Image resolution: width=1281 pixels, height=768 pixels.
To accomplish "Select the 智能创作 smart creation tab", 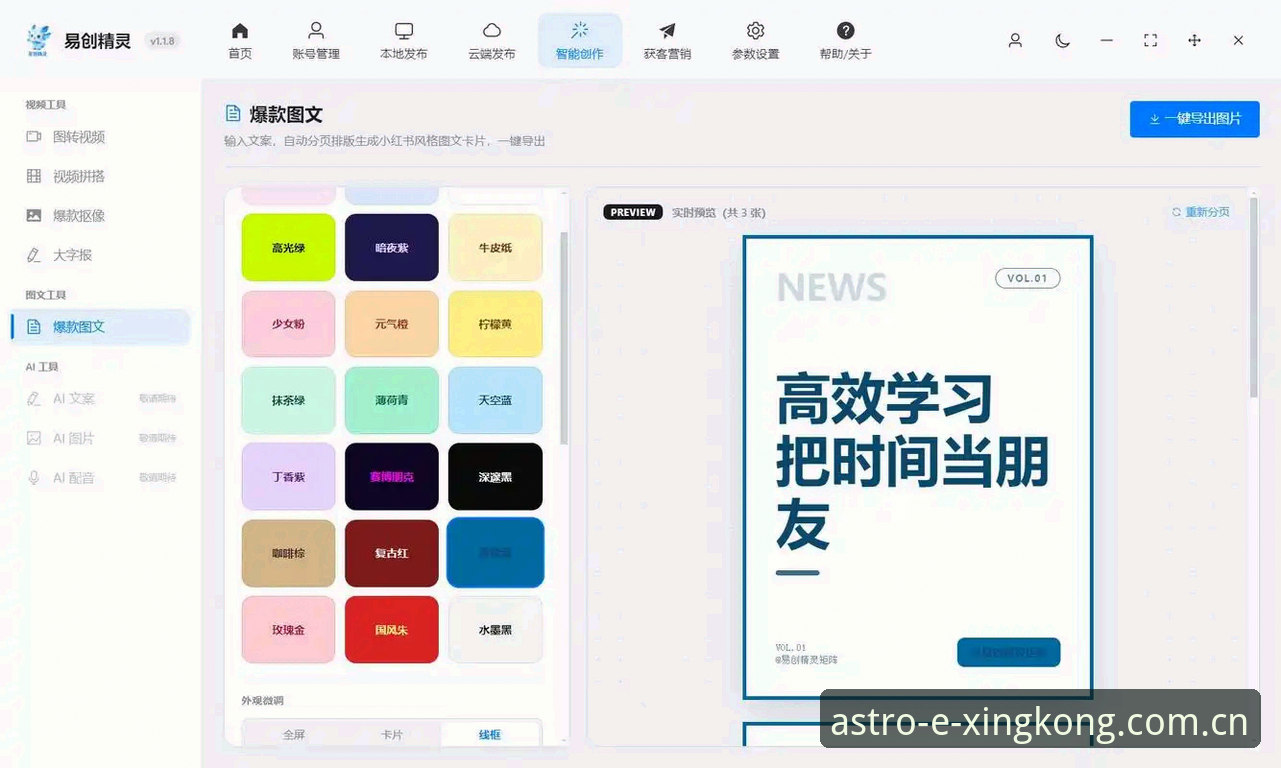I will 580,41.
